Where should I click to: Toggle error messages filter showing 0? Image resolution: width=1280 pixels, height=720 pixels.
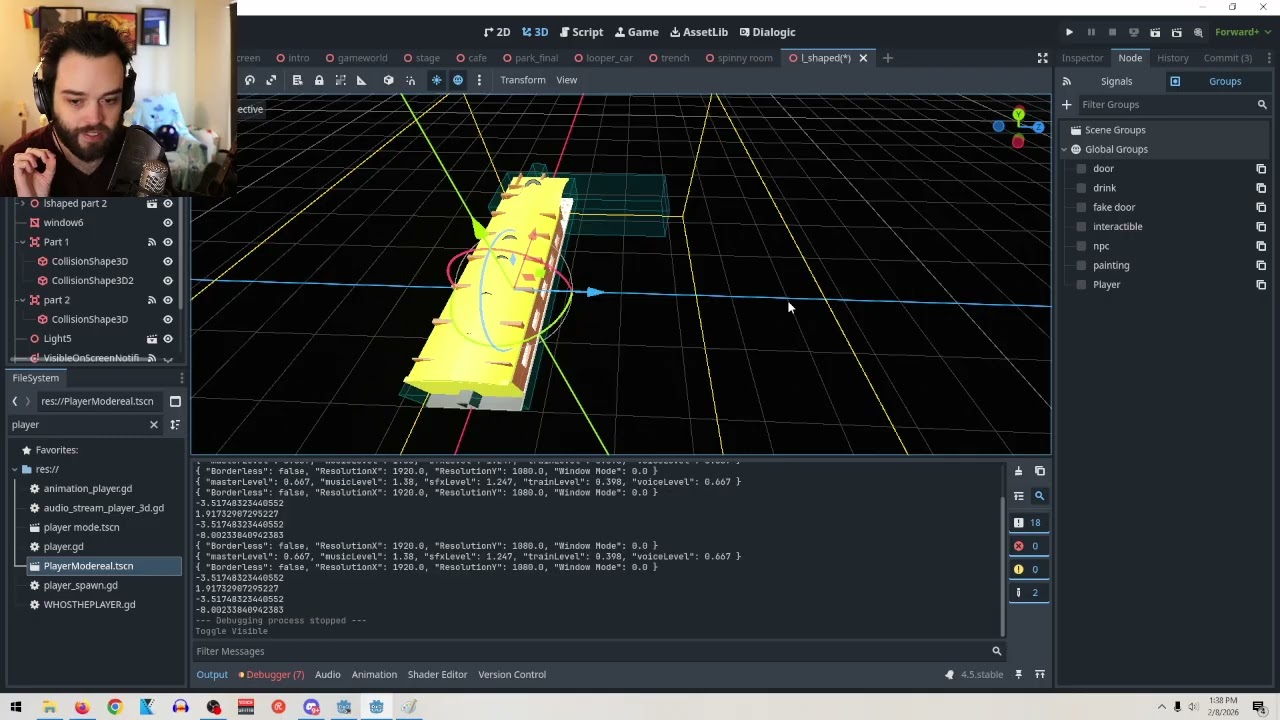1027,546
